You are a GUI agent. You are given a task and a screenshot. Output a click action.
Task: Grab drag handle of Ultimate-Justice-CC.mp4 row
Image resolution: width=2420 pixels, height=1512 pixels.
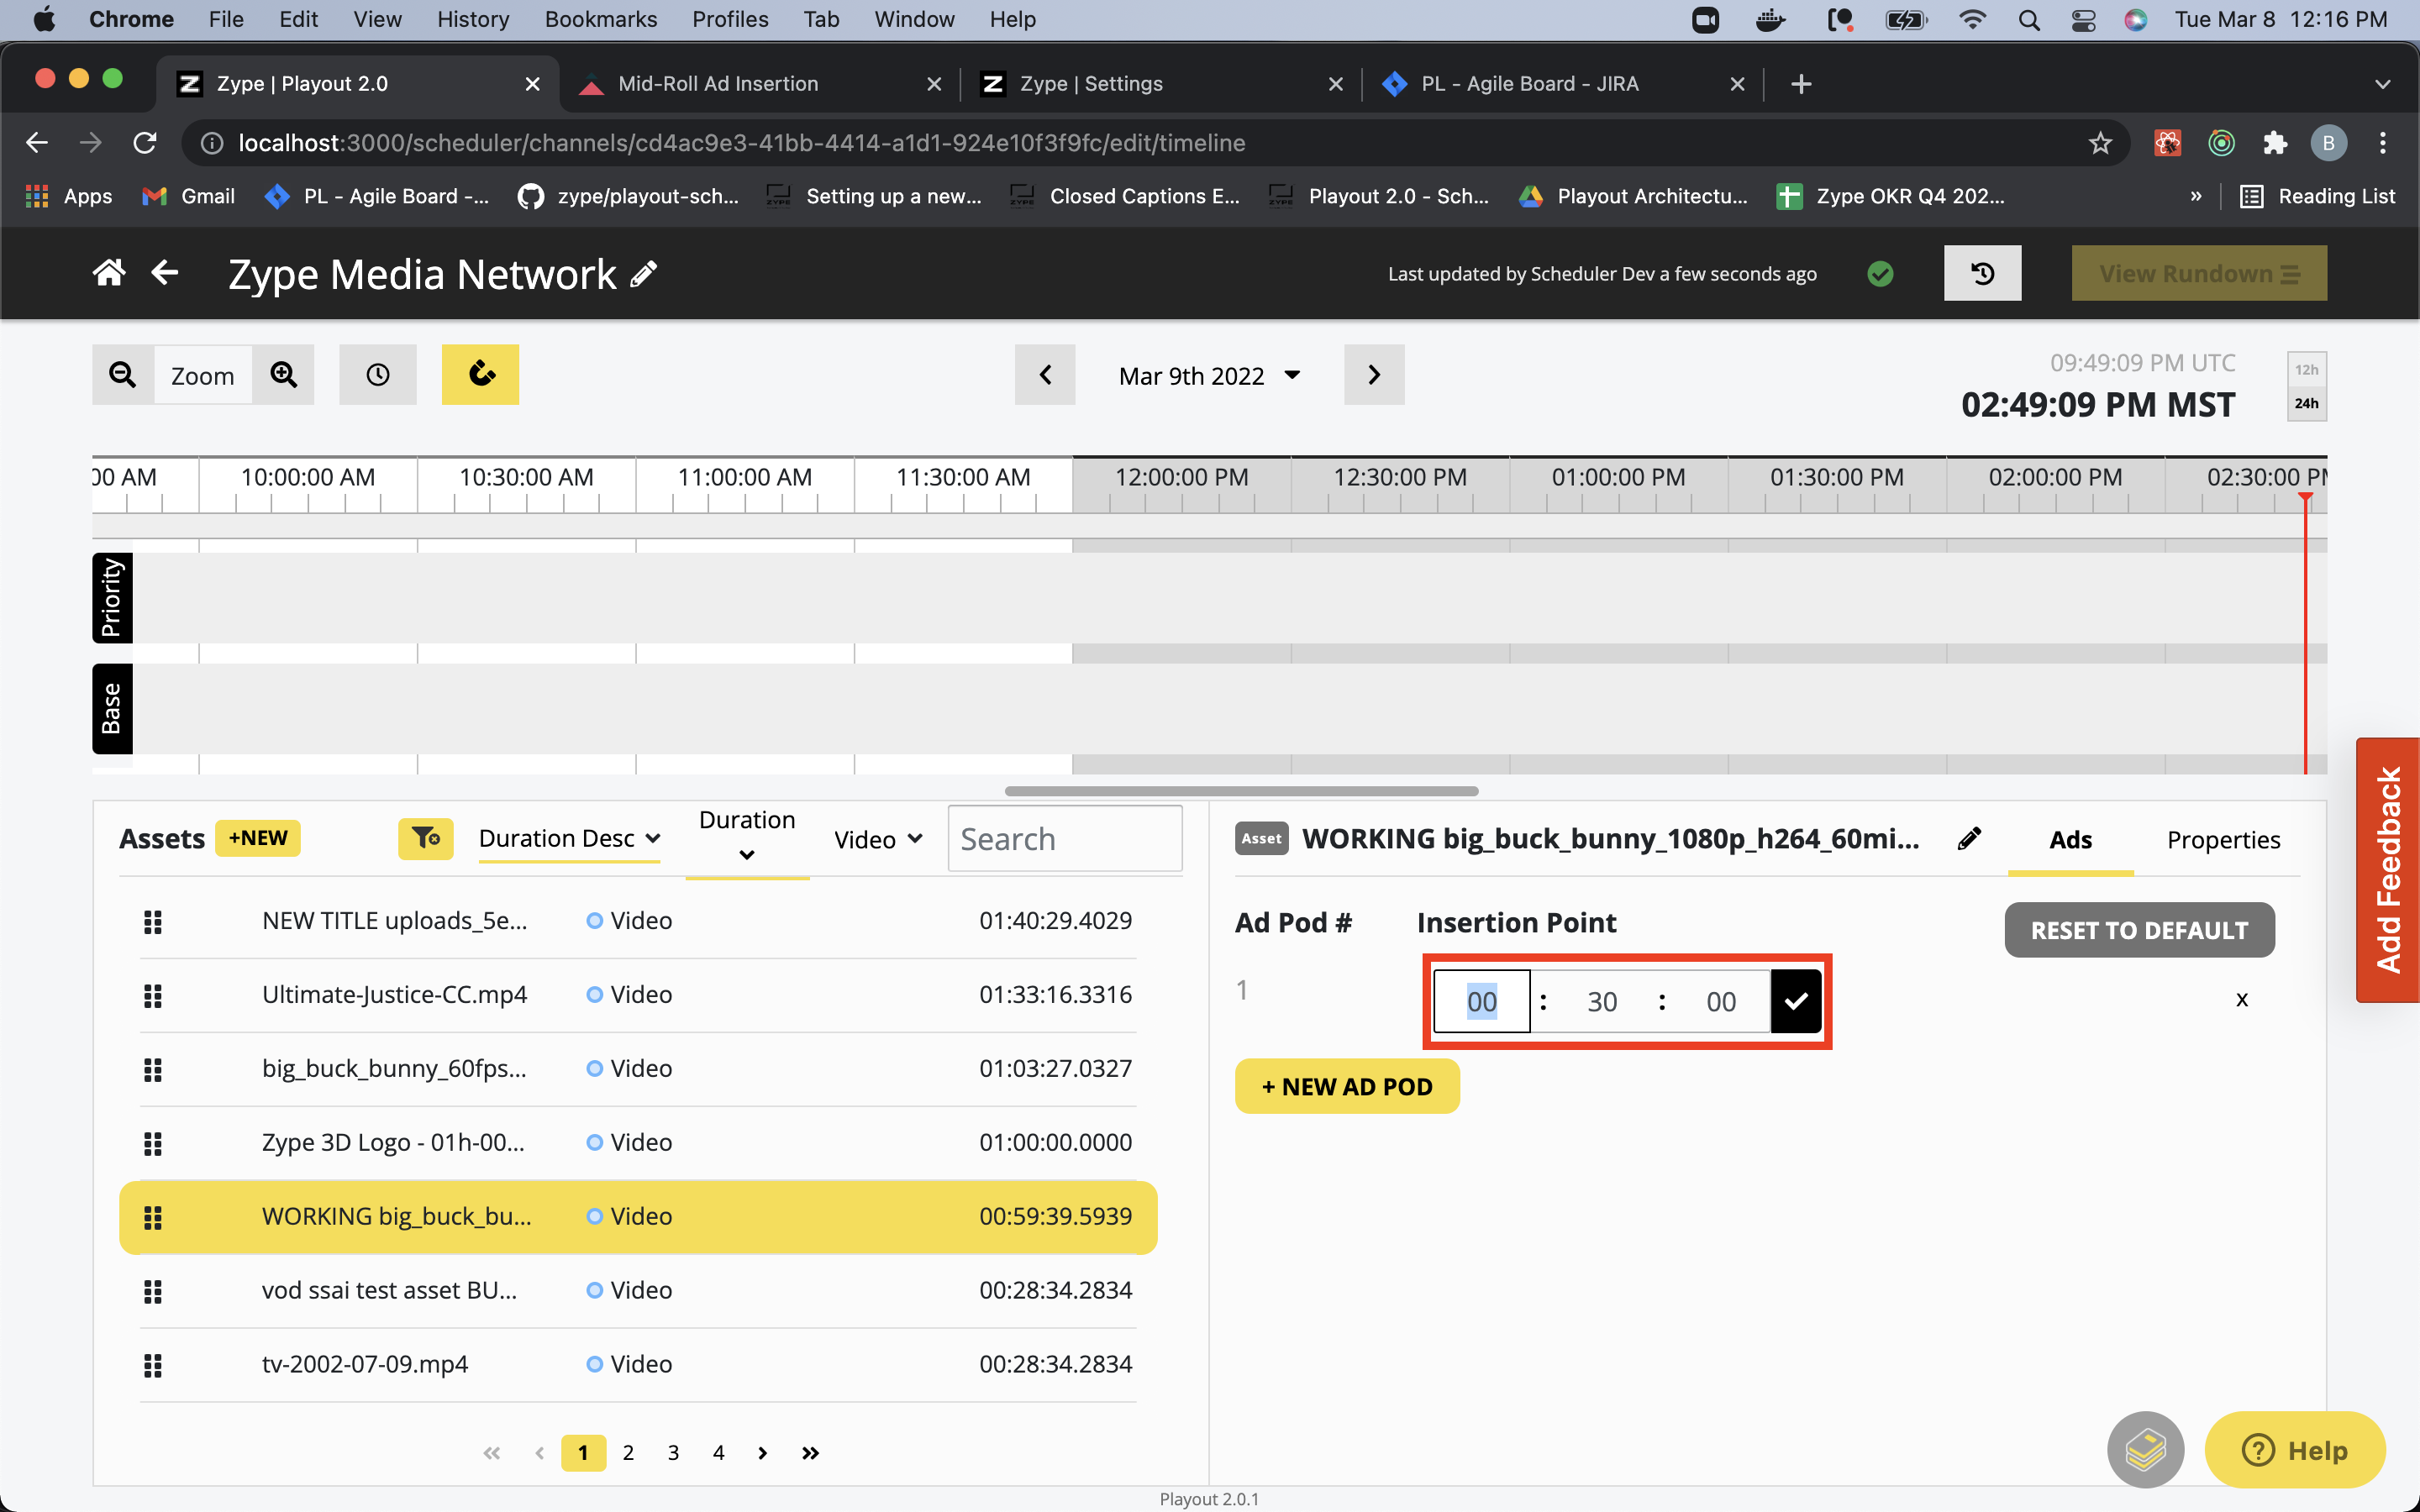153,995
